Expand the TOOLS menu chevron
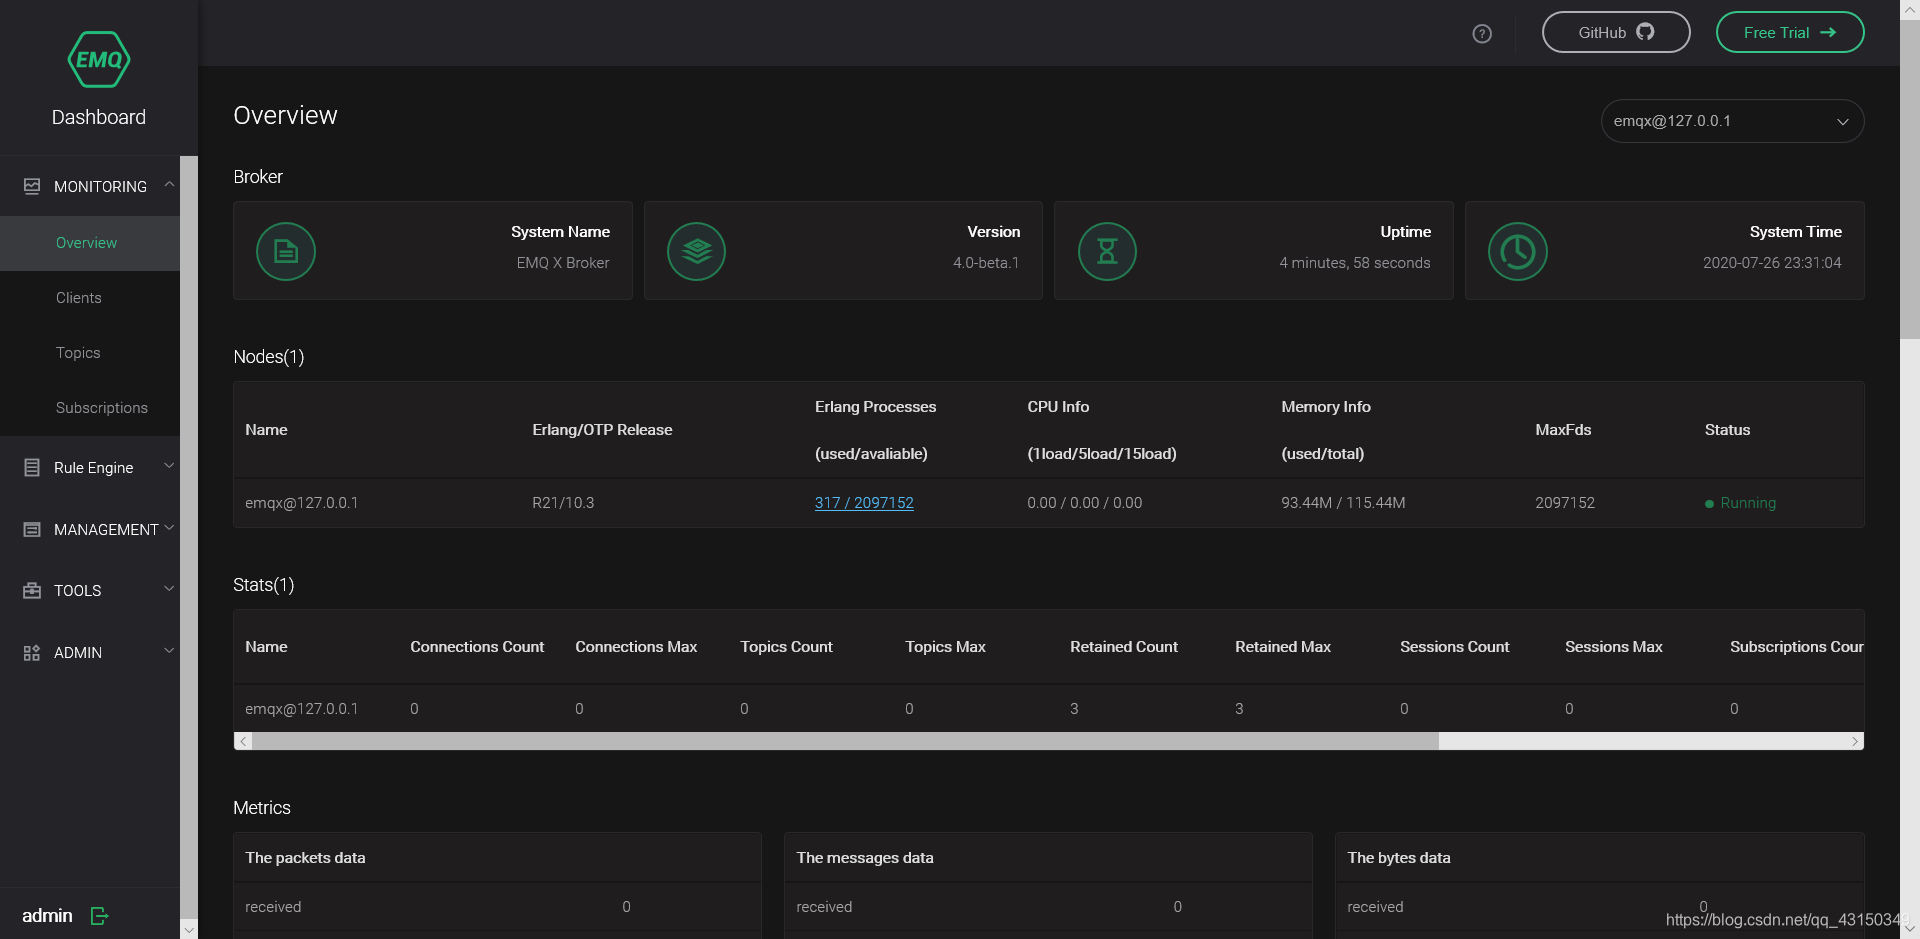The width and height of the screenshot is (1920, 939). 169,589
